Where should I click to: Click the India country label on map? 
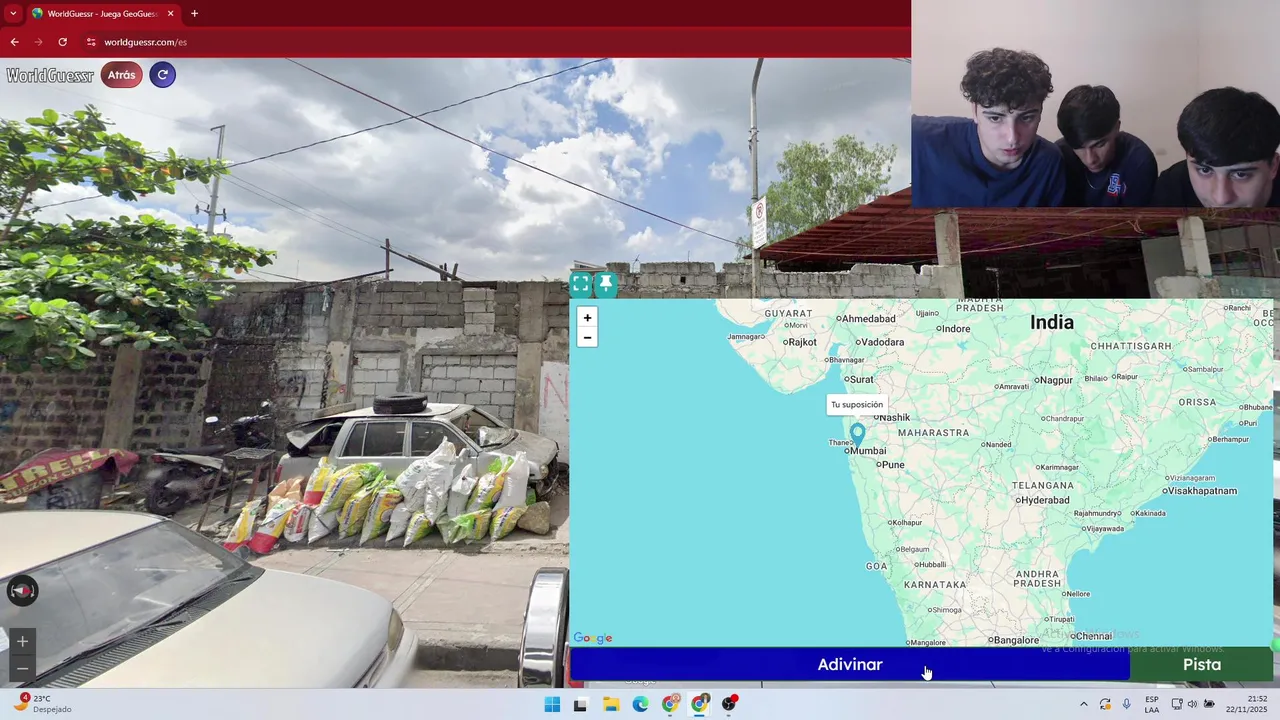[1052, 322]
